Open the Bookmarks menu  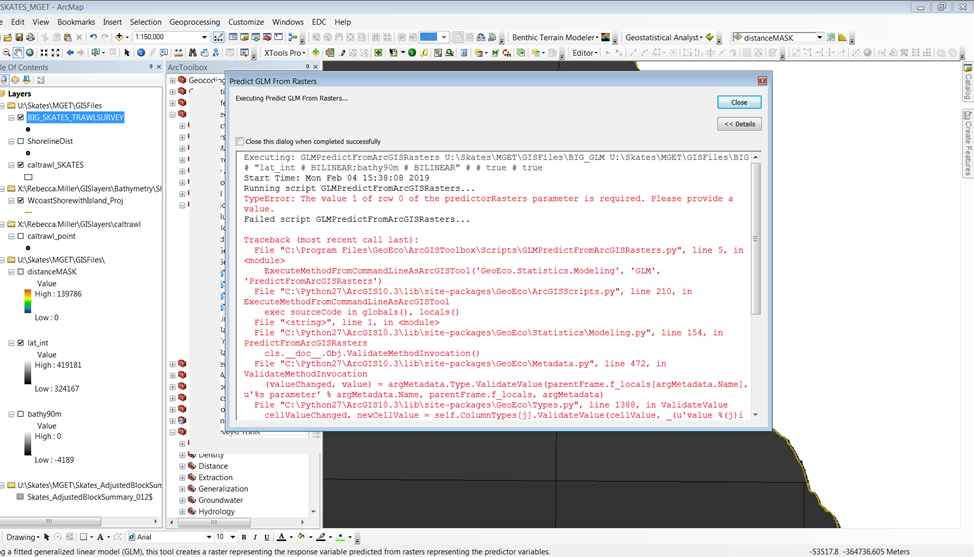point(76,22)
